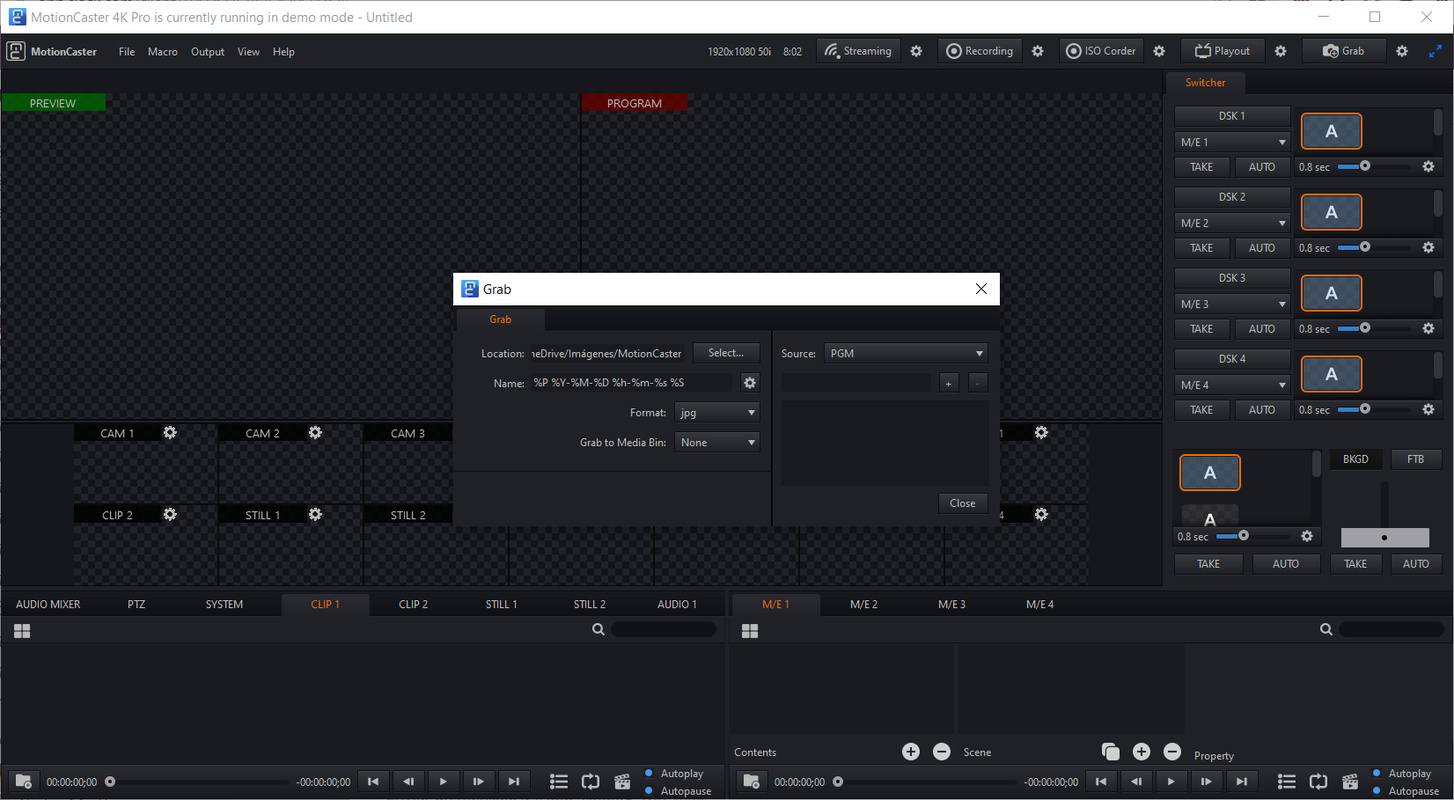1454x800 pixels.
Task: Click DSK 2 AUTO button
Action: 1262,248
